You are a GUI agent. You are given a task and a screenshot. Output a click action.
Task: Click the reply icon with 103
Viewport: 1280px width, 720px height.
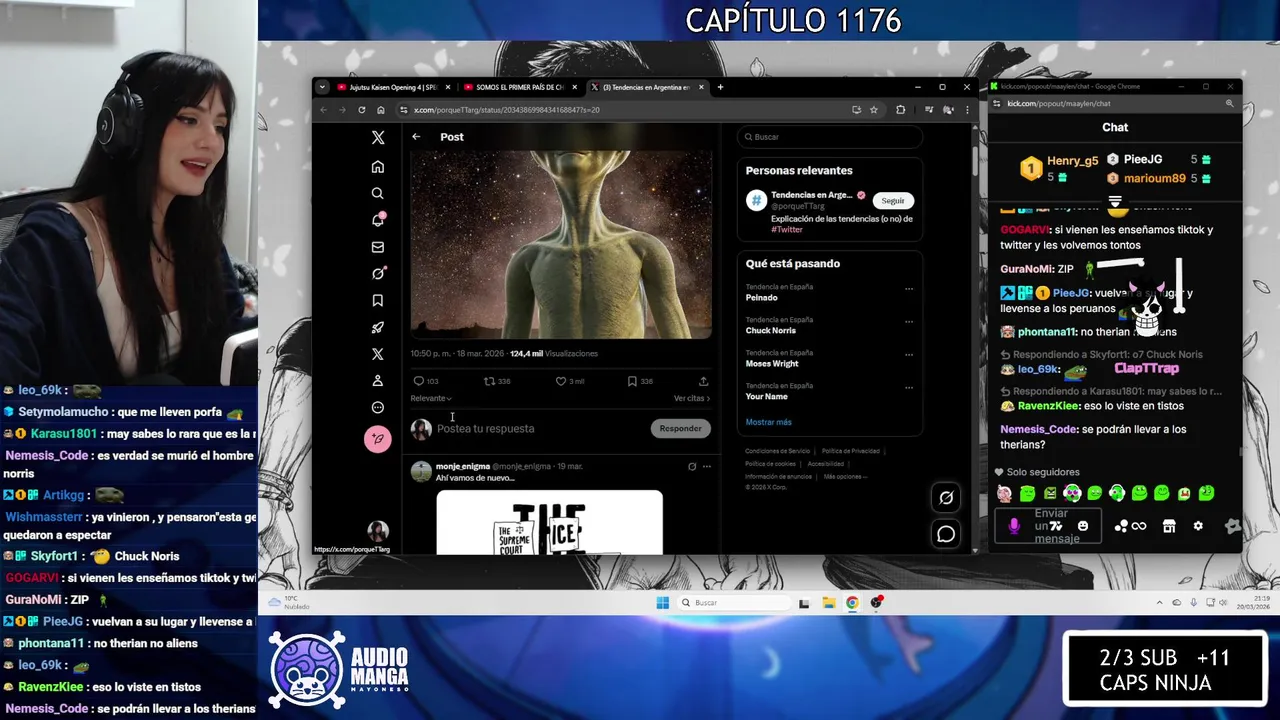(419, 381)
